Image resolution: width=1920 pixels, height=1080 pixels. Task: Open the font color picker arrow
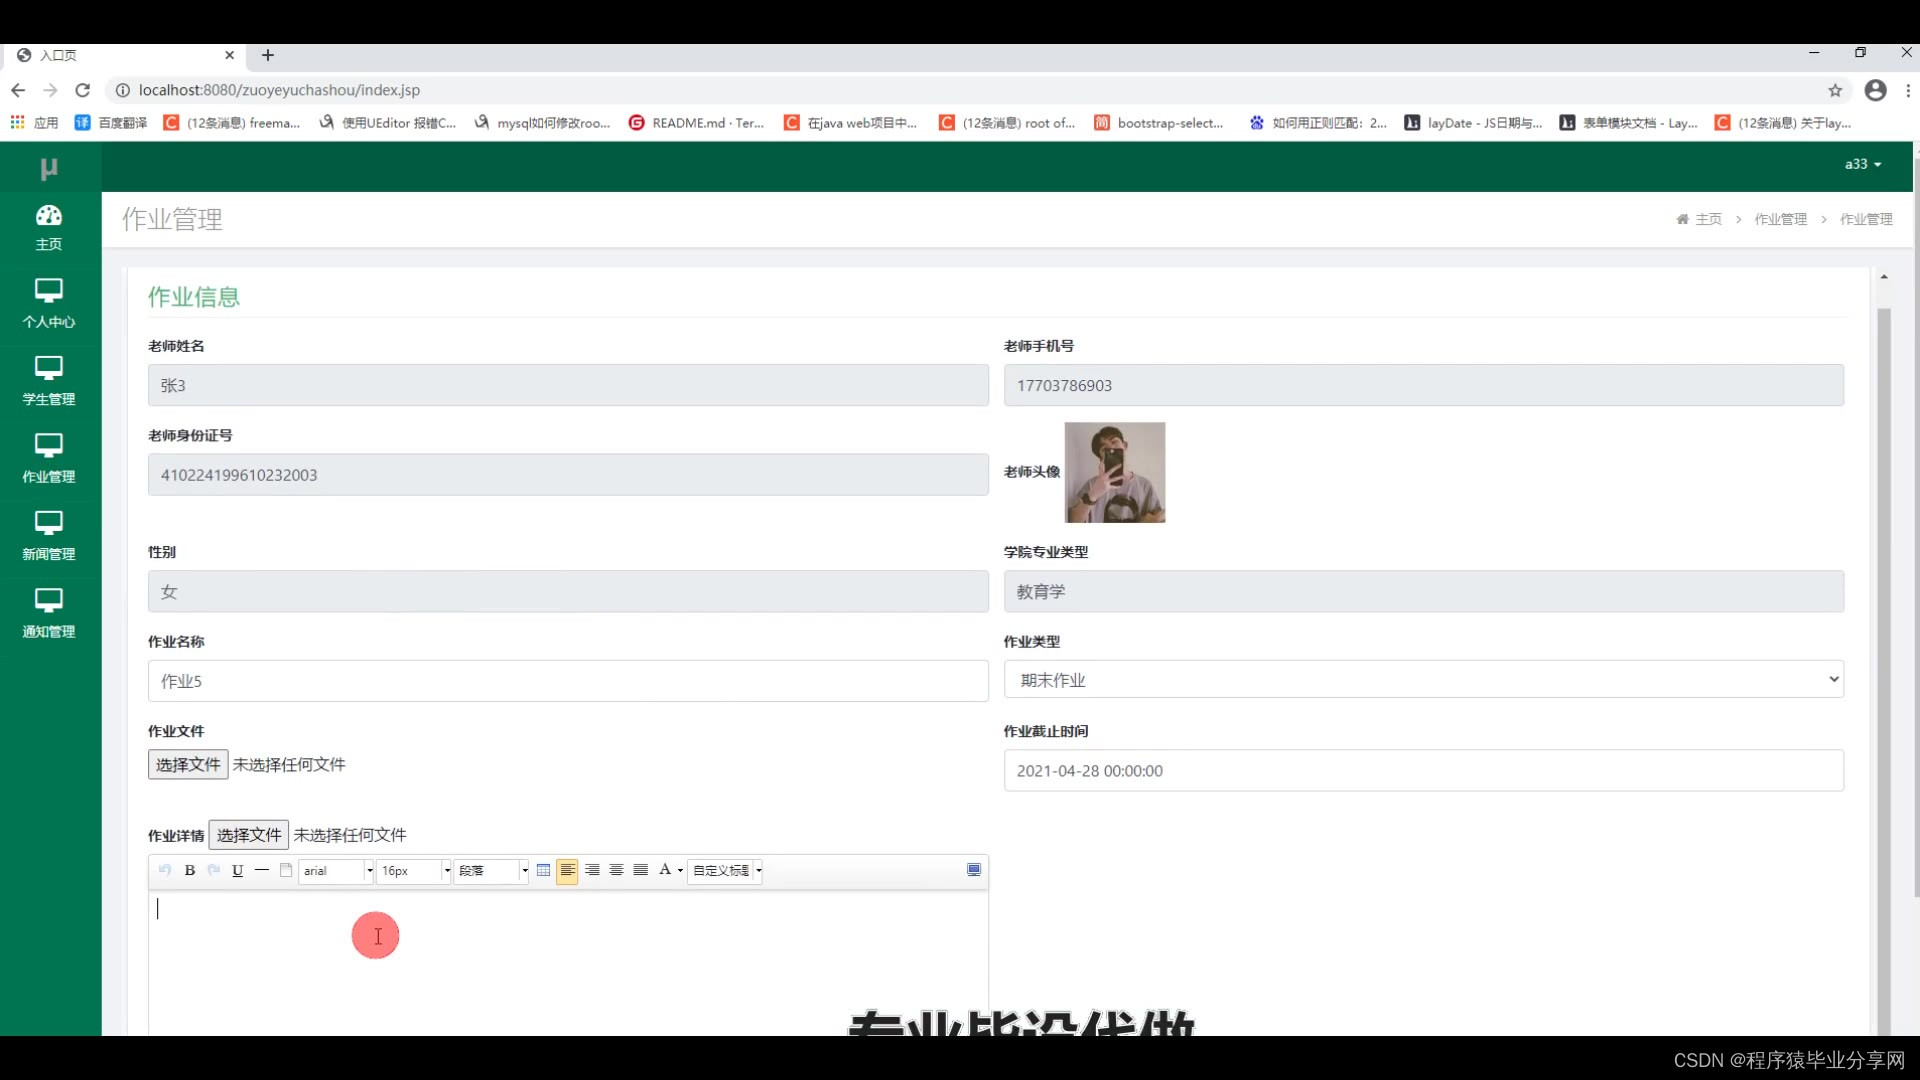[x=680, y=871]
